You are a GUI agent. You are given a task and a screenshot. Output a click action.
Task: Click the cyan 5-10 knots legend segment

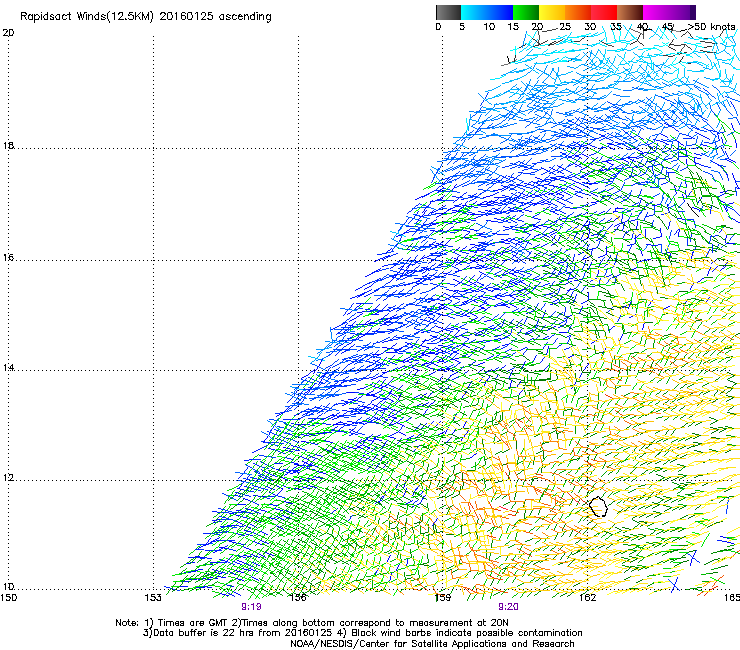click(474, 12)
